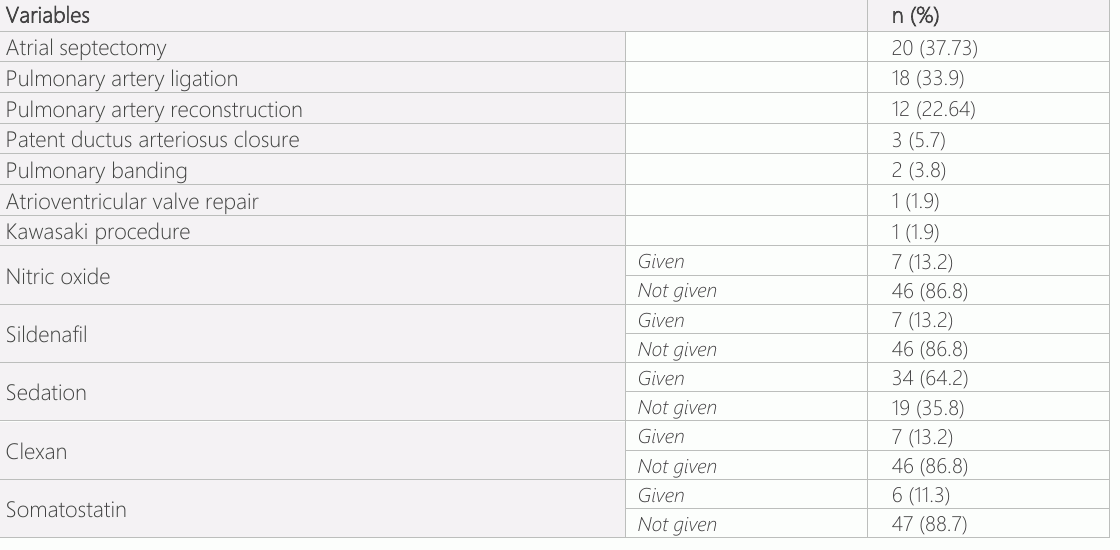Click the Atrioventricular valve repair cell

(312, 201)
